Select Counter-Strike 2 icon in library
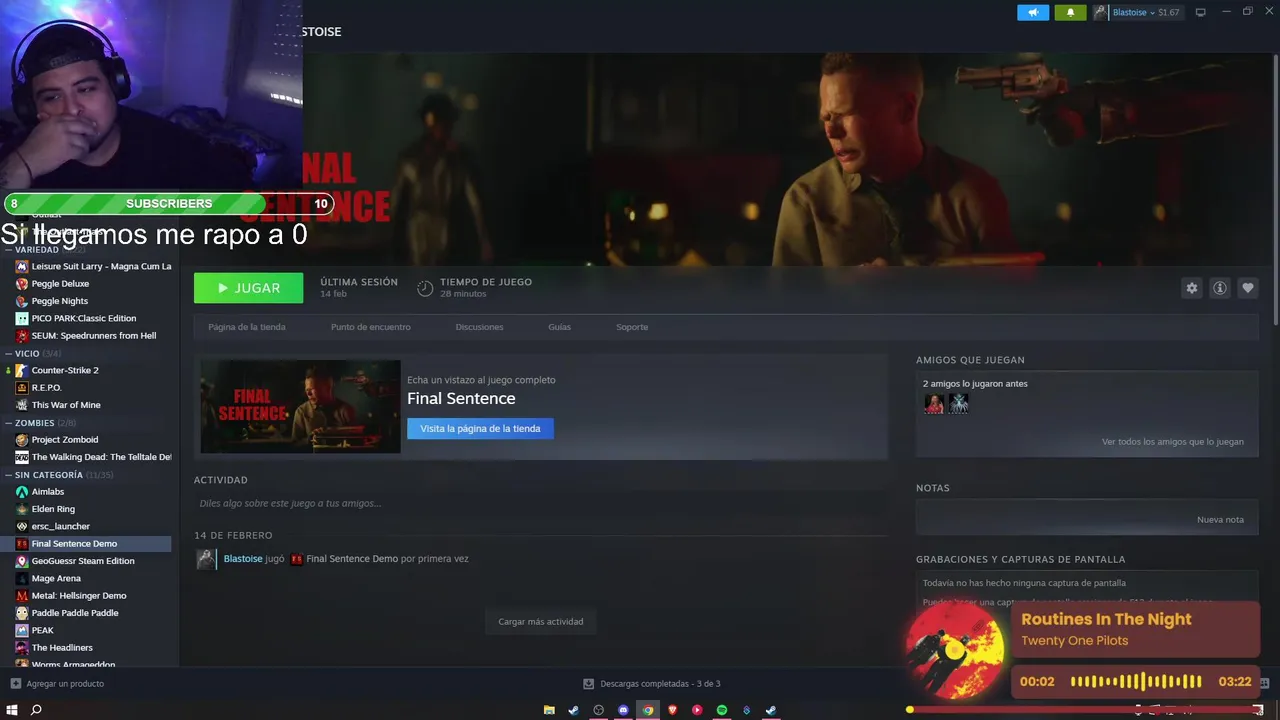The image size is (1280, 720). tap(22, 370)
